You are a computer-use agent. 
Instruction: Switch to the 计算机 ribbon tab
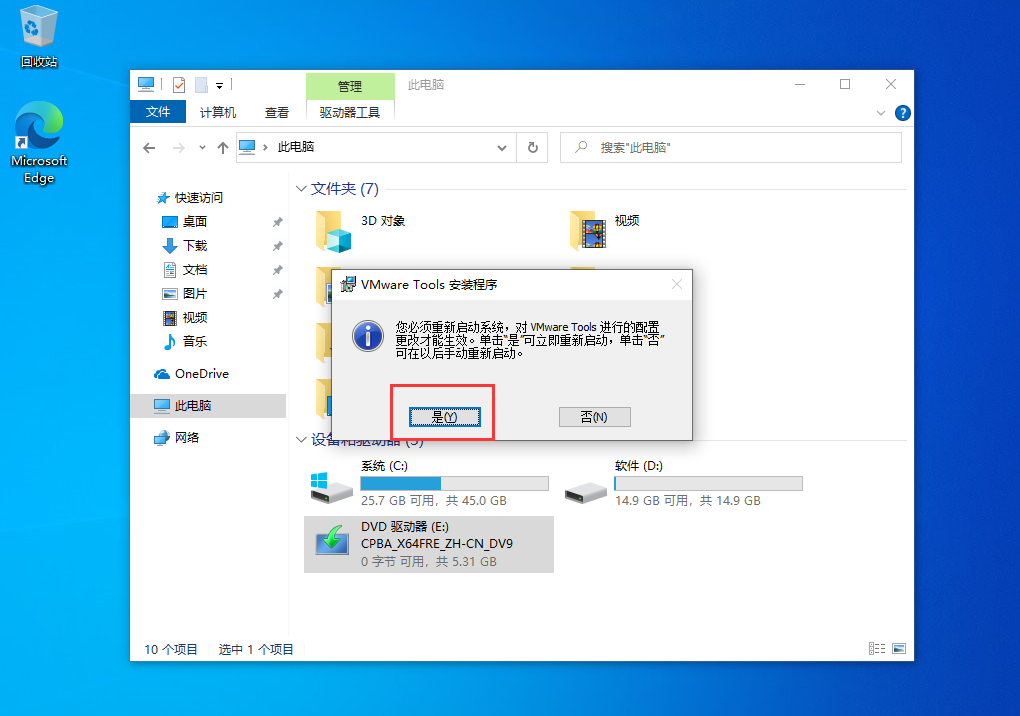pos(217,113)
